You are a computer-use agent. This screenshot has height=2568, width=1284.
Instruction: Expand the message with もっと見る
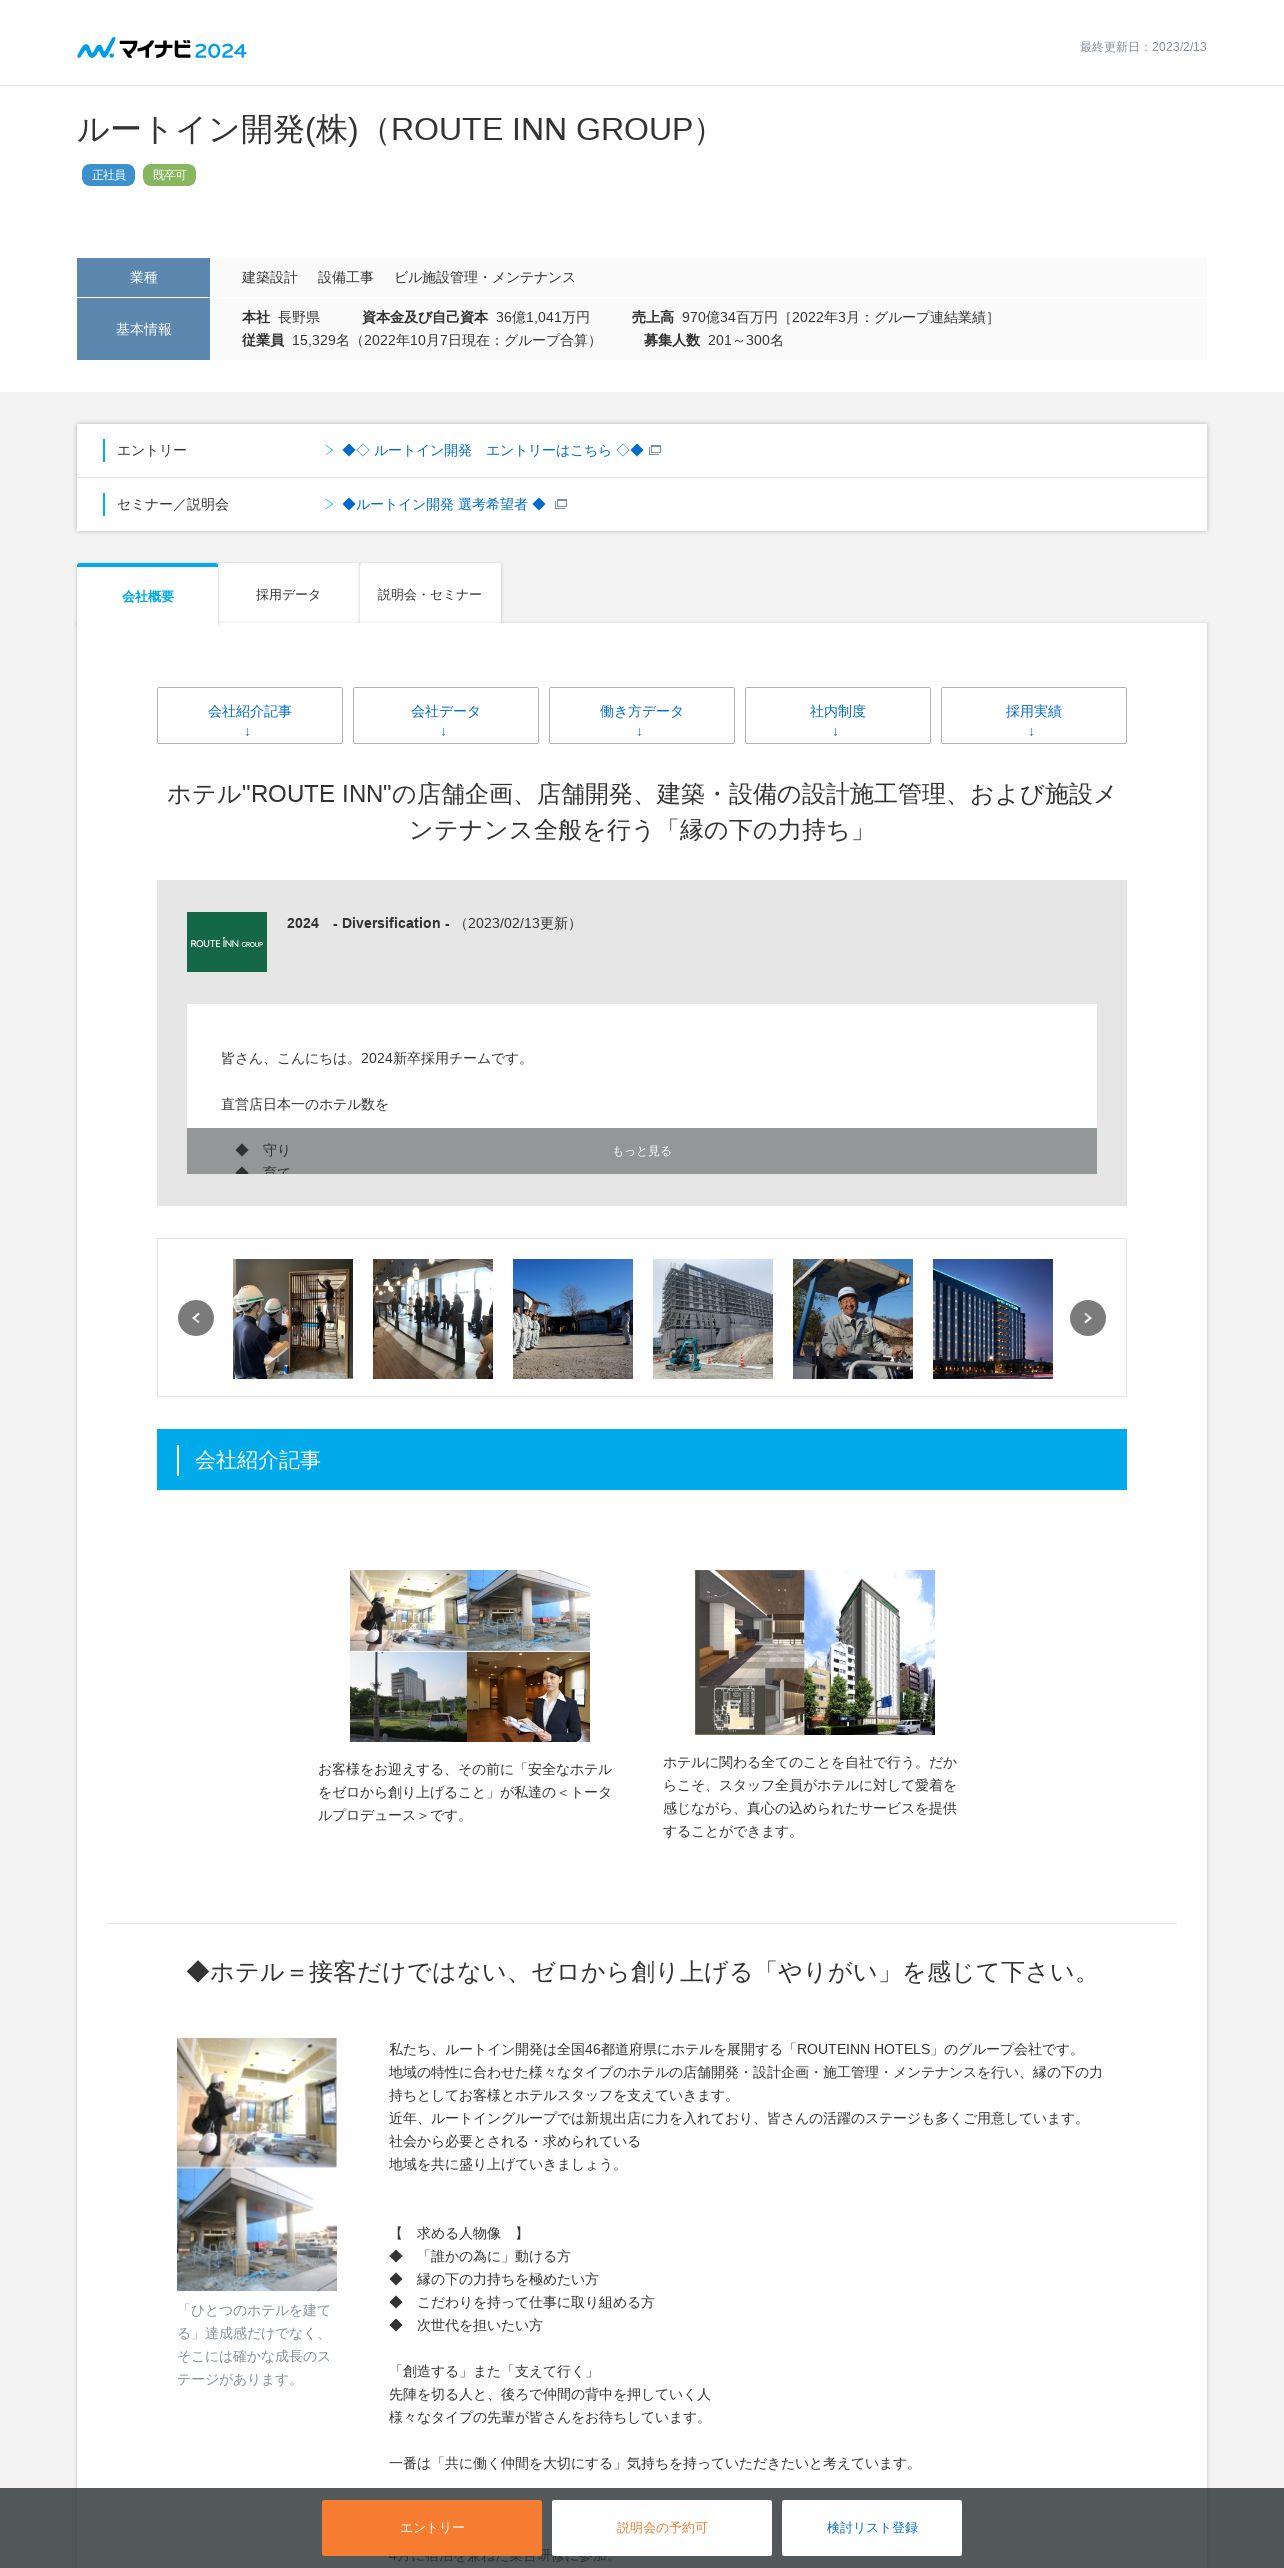click(642, 1151)
